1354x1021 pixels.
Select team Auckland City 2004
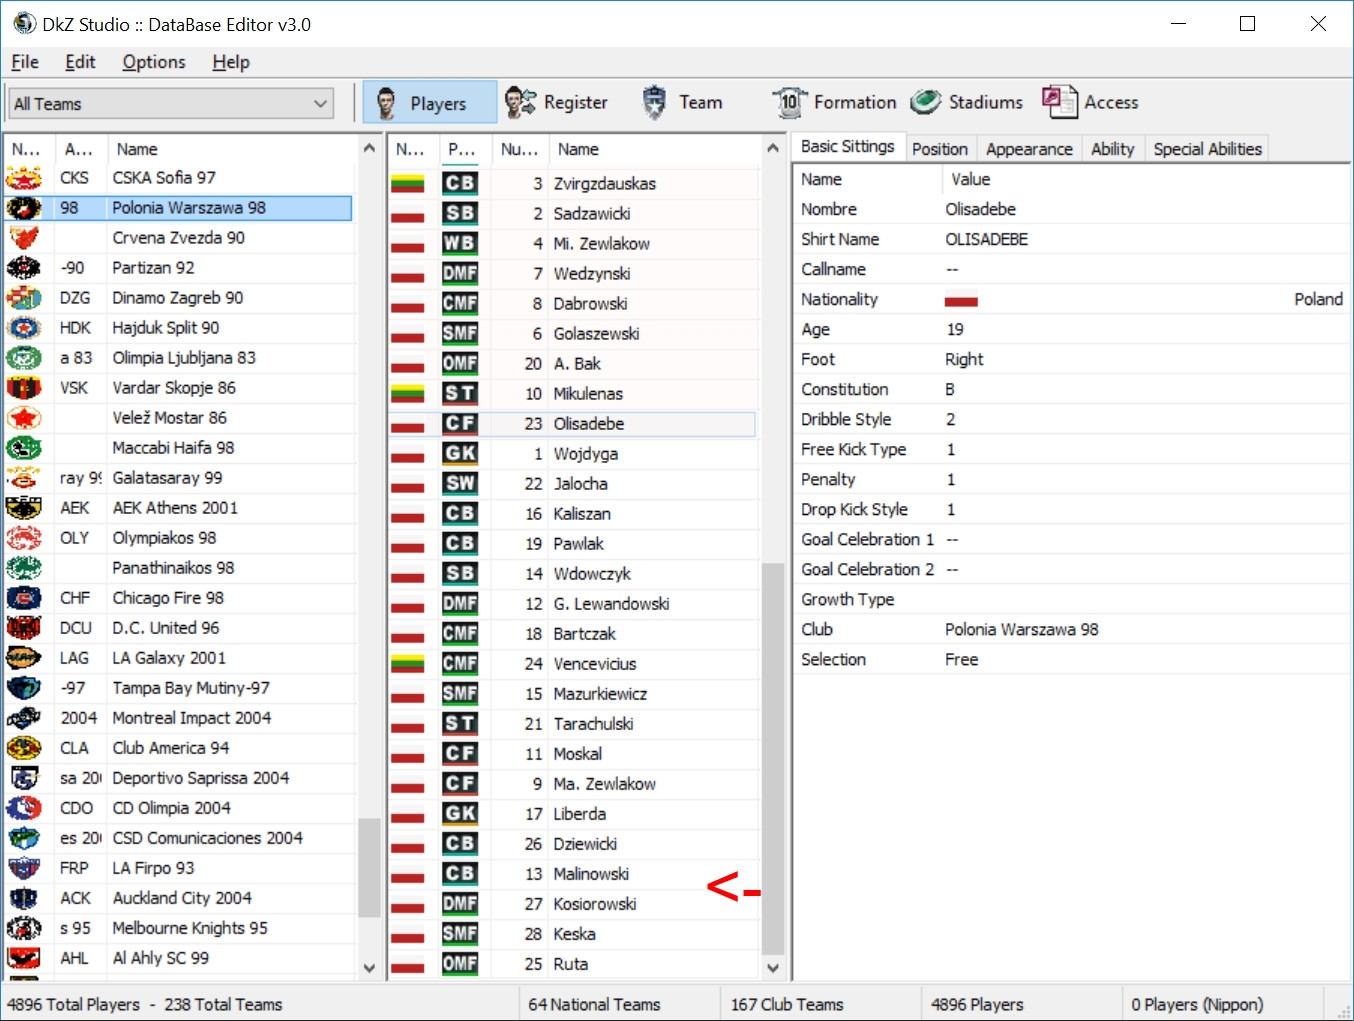tap(180, 898)
